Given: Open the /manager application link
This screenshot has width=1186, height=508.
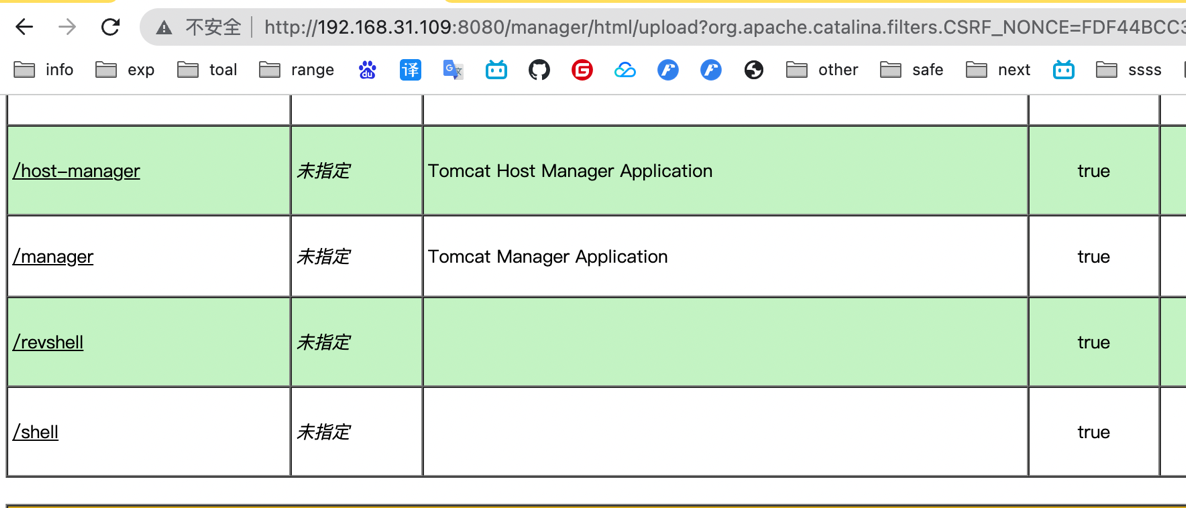Looking at the screenshot, I should point(53,257).
